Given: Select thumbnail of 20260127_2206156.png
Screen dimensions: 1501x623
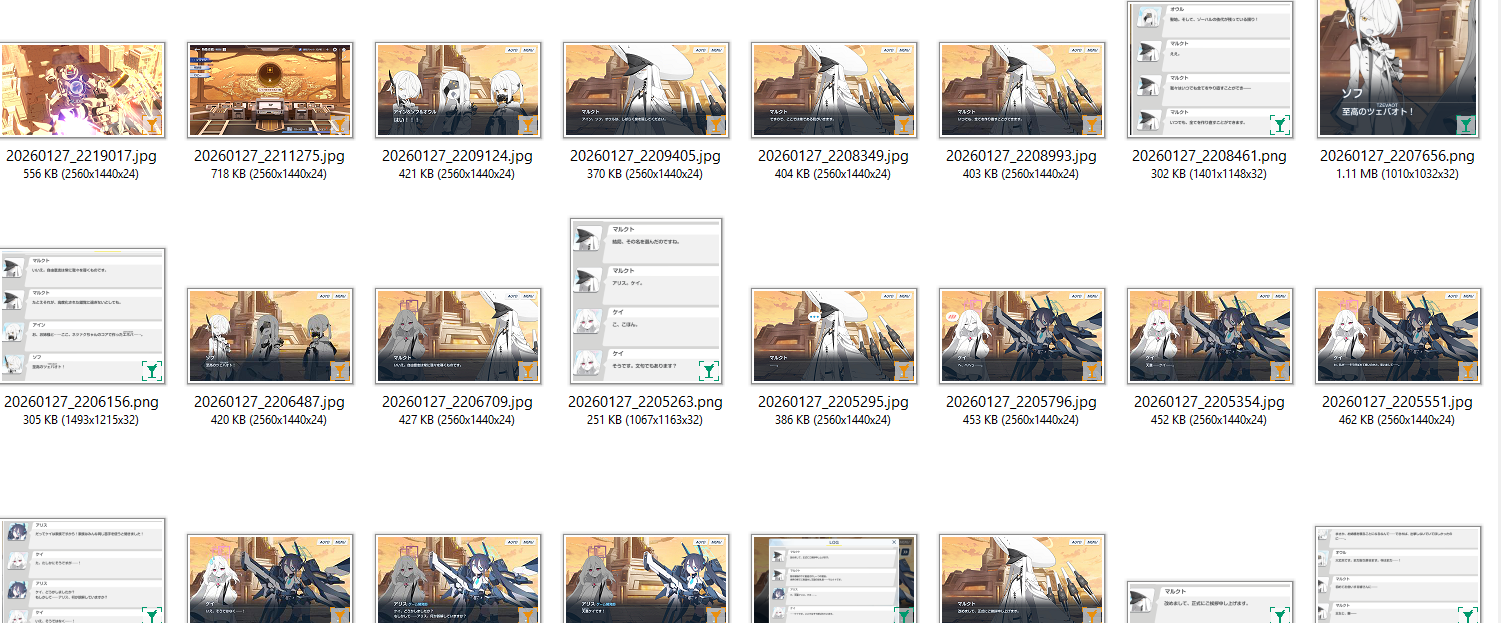Looking at the screenshot, I should [x=82, y=316].
